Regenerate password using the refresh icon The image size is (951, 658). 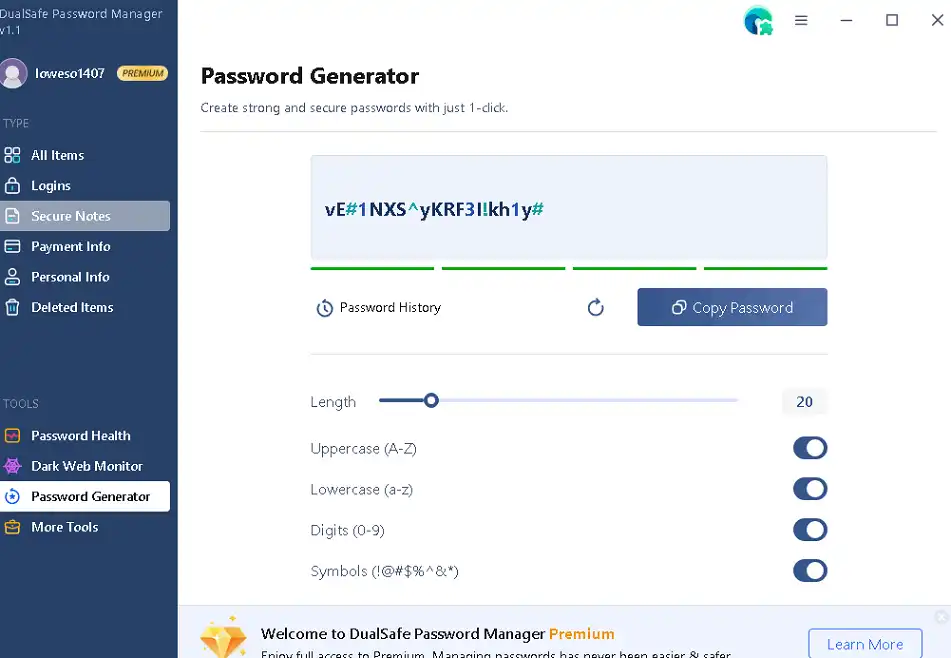tap(596, 308)
